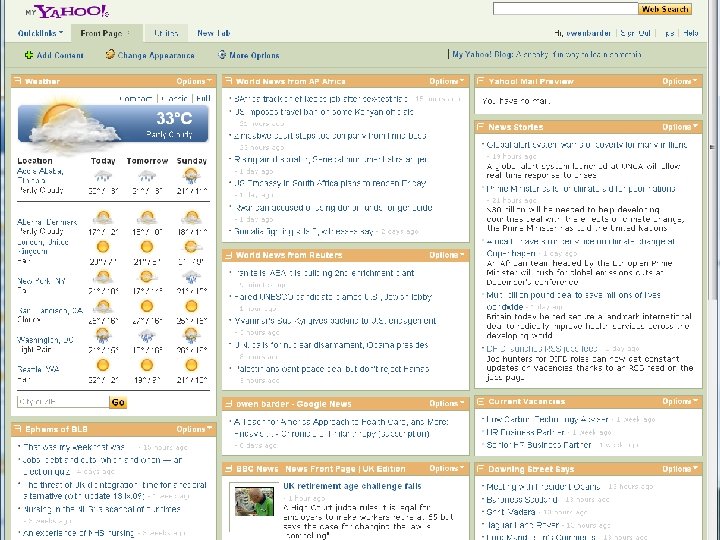Click San Francisco's Tomorrow sunny icon
The height and width of the screenshot is (540, 720).
[x=147, y=306]
